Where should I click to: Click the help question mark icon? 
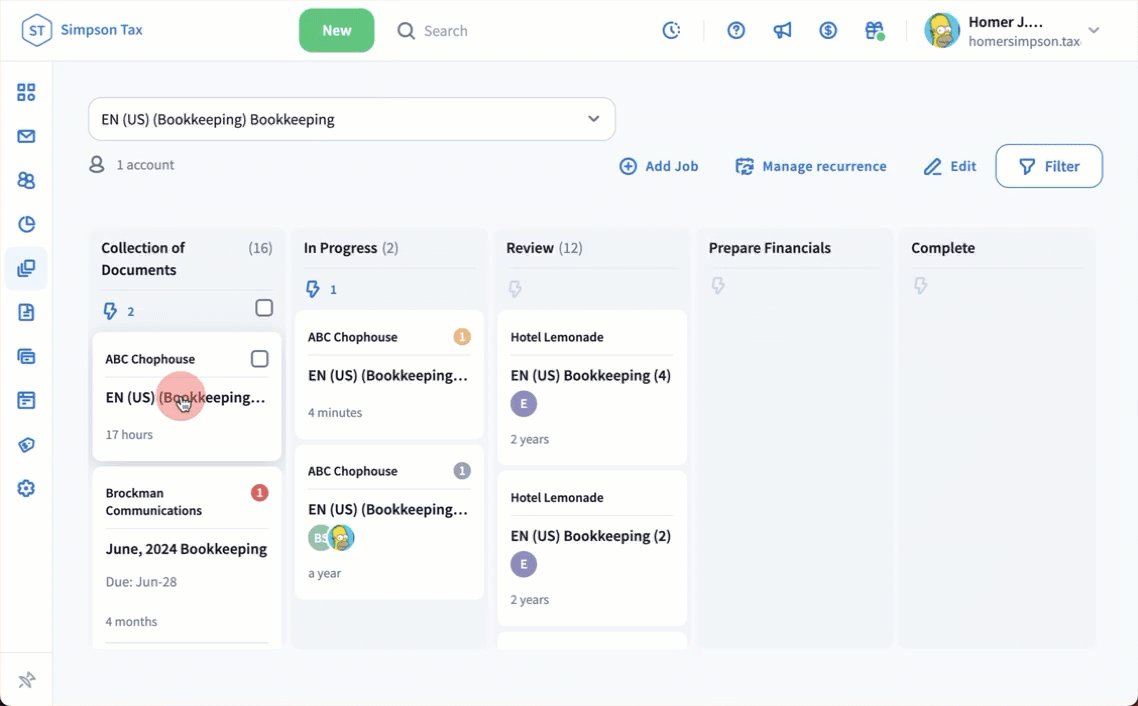(736, 31)
